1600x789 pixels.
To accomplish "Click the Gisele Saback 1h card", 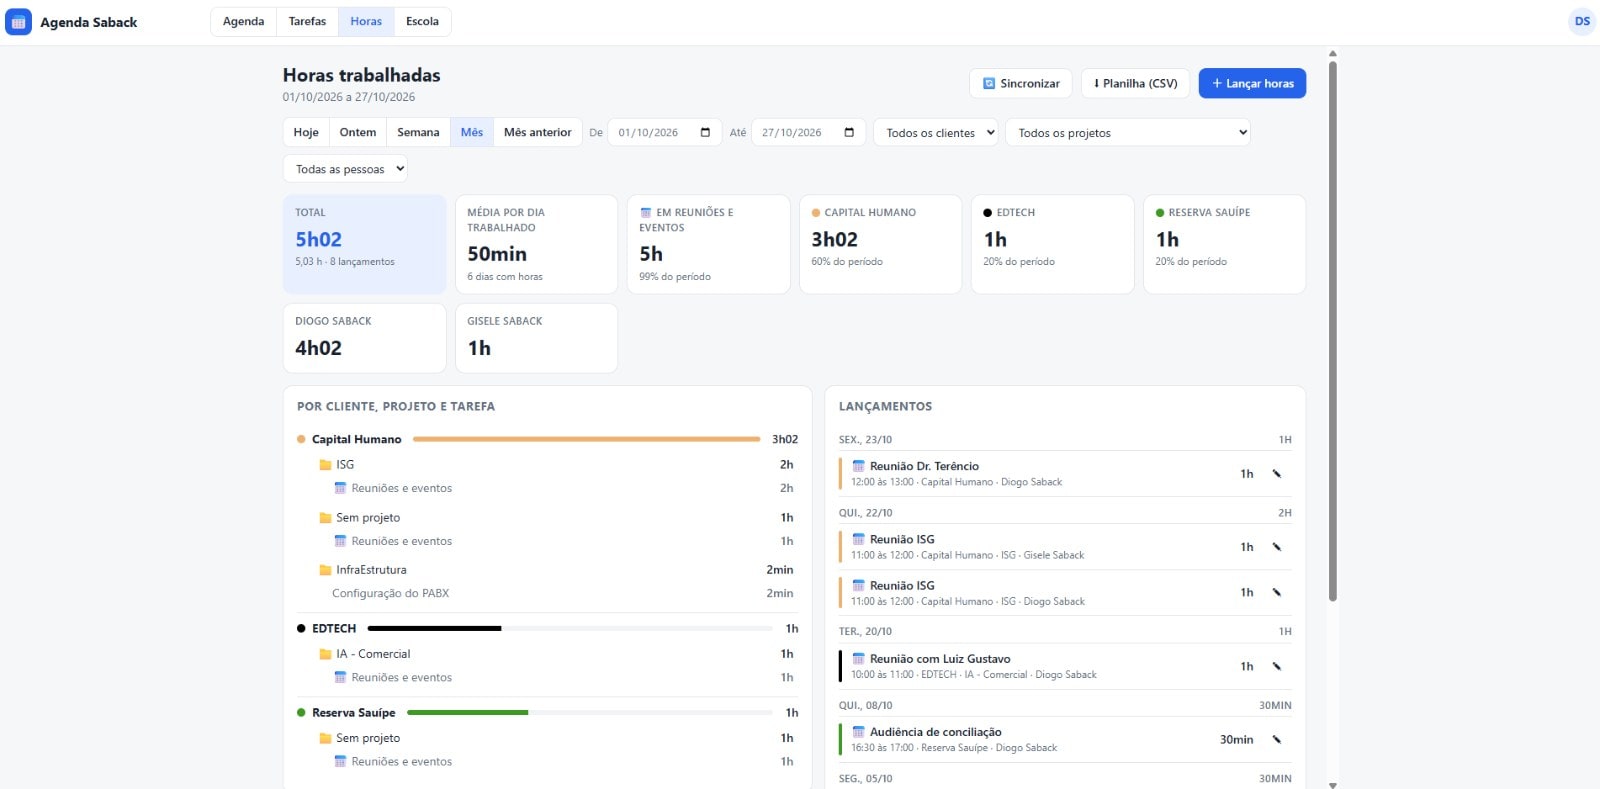I will (537, 338).
